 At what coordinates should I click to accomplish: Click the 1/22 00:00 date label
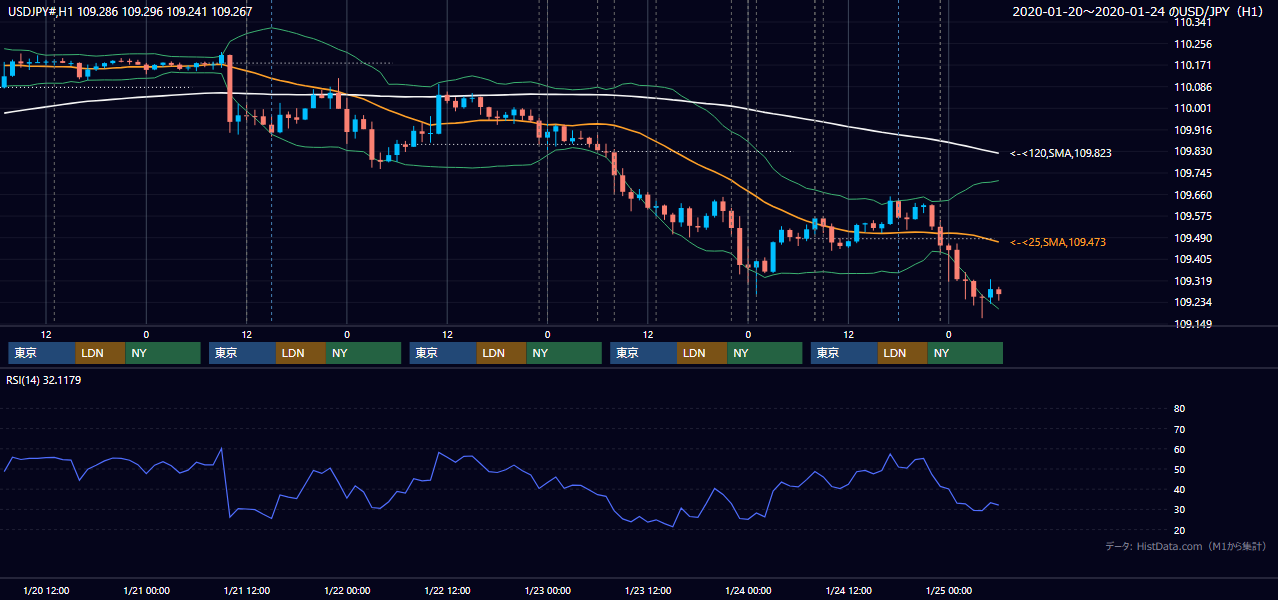[x=346, y=590]
